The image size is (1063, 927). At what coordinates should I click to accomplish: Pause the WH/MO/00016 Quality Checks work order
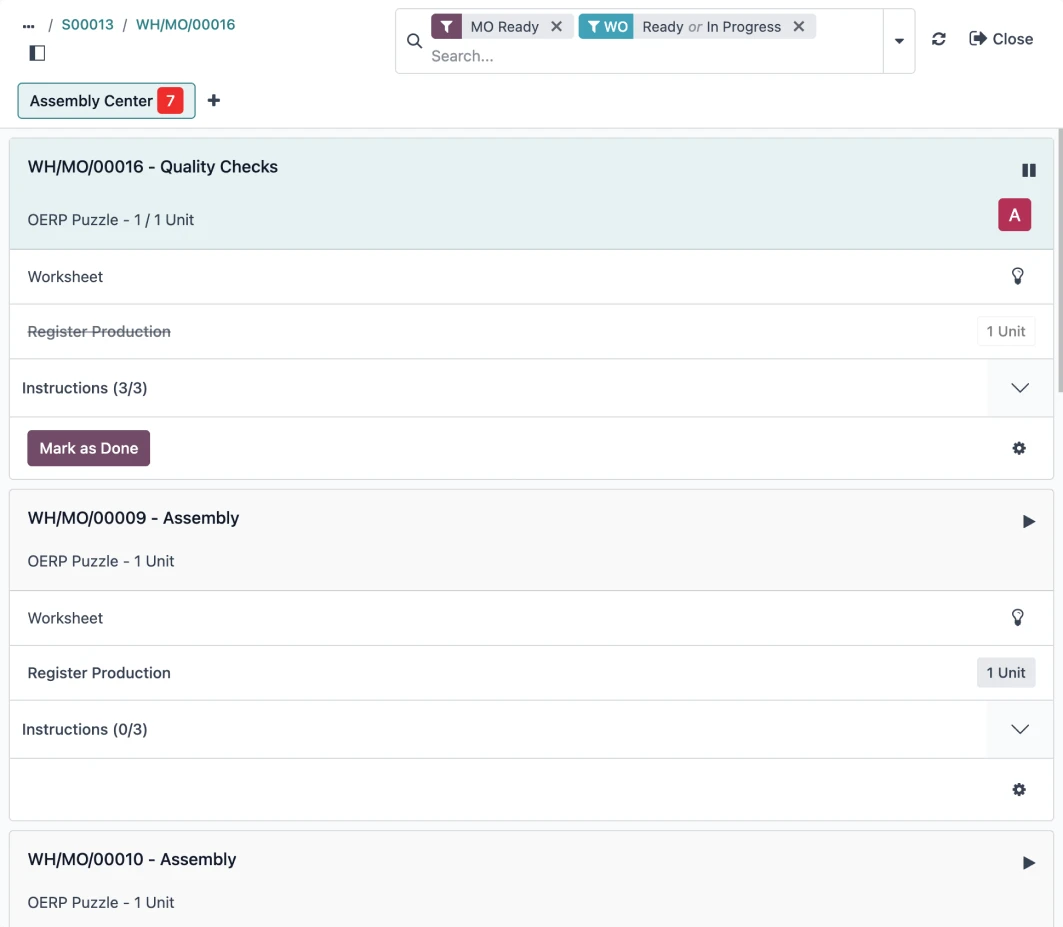point(1028,170)
